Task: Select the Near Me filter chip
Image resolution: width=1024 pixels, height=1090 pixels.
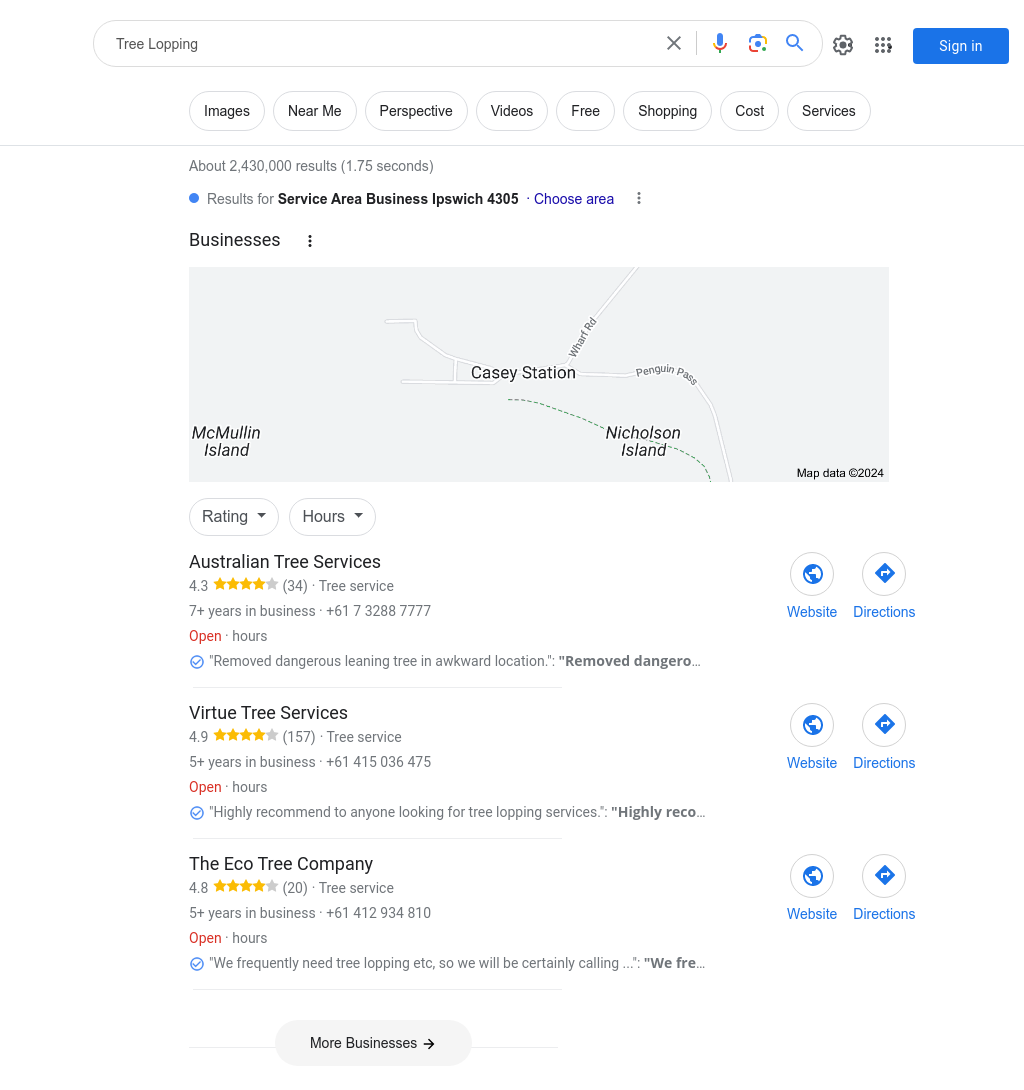Action: 315,111
